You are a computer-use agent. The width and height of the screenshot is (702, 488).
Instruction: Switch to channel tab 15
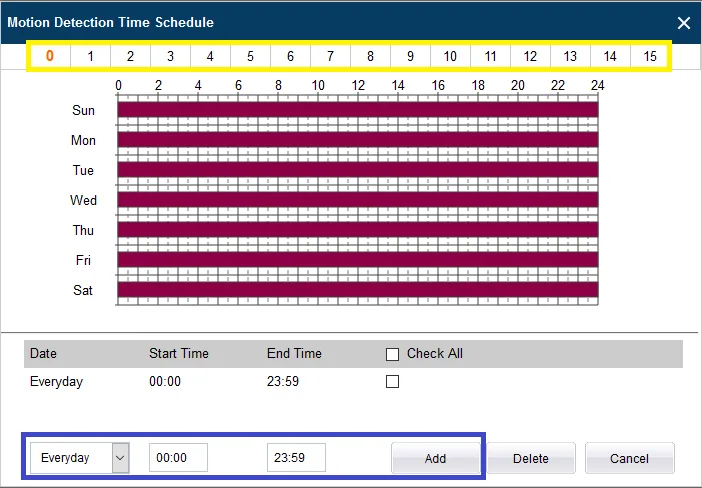[650, 56]
